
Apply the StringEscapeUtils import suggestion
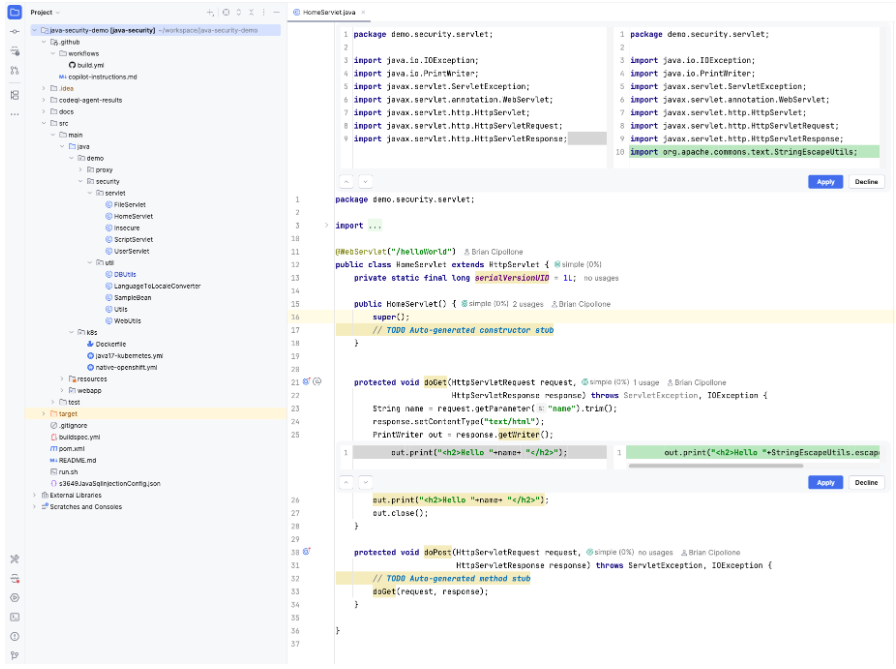click(825, 182)
